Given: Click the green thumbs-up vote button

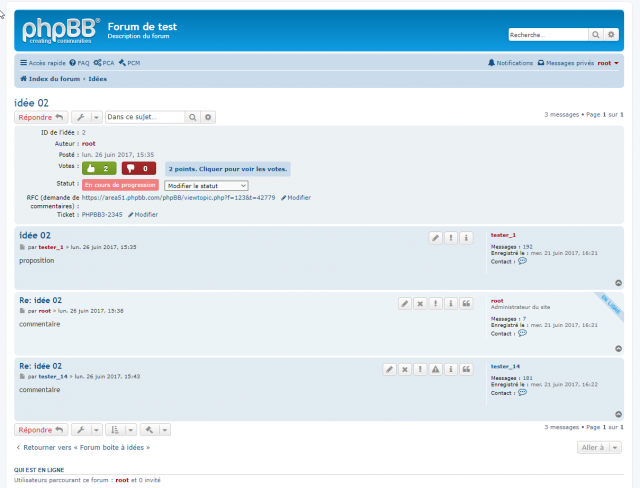Looking at the screenshot, I should point(99,168).
